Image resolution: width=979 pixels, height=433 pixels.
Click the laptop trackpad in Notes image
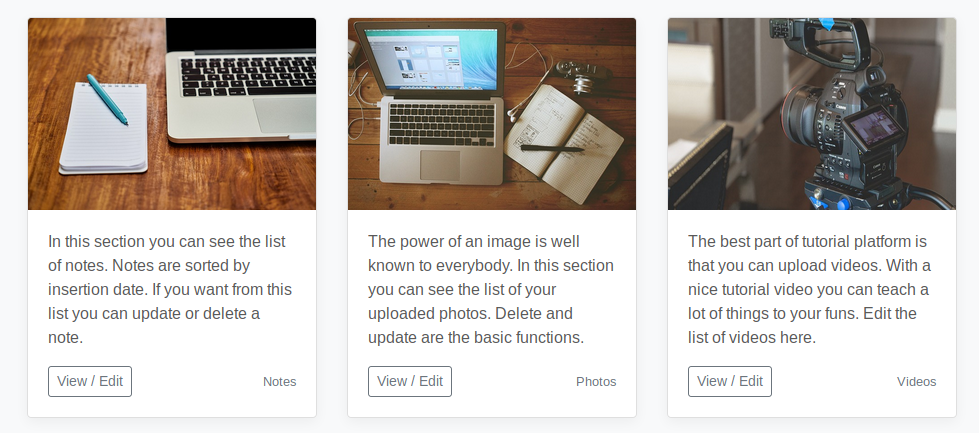point(285,114)
